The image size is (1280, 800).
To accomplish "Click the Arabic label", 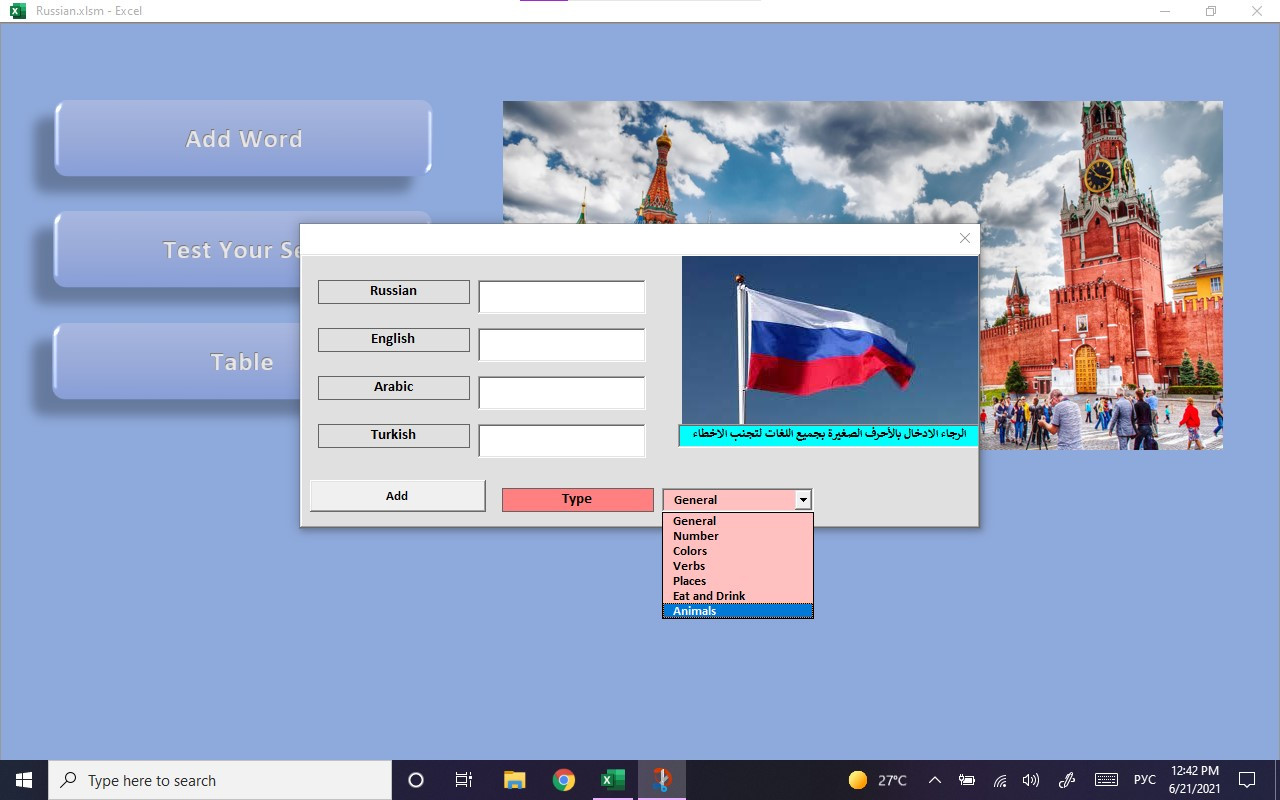I will [393, 387].
